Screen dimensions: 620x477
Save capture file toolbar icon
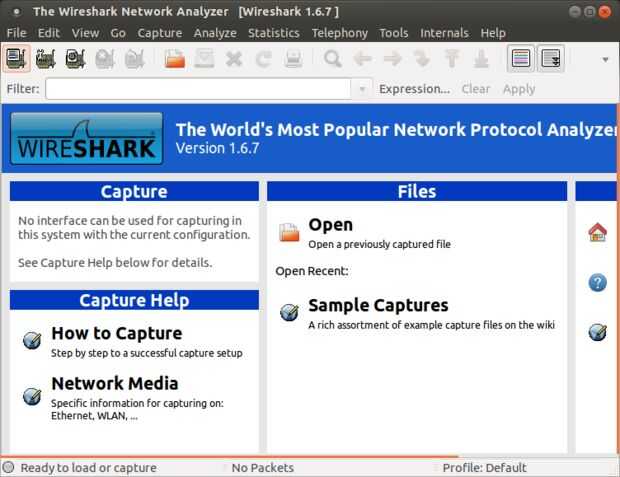[x=204, y=59]
